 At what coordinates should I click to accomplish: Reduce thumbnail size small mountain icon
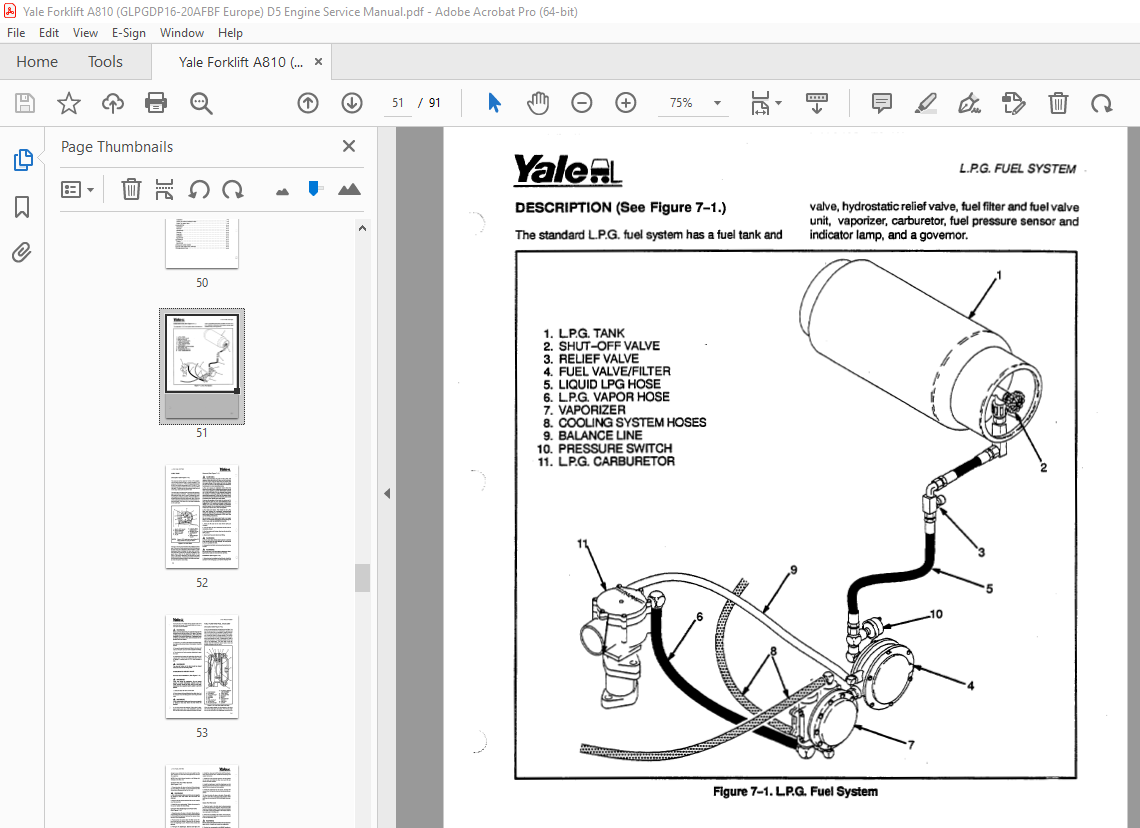tap(283, 192)
